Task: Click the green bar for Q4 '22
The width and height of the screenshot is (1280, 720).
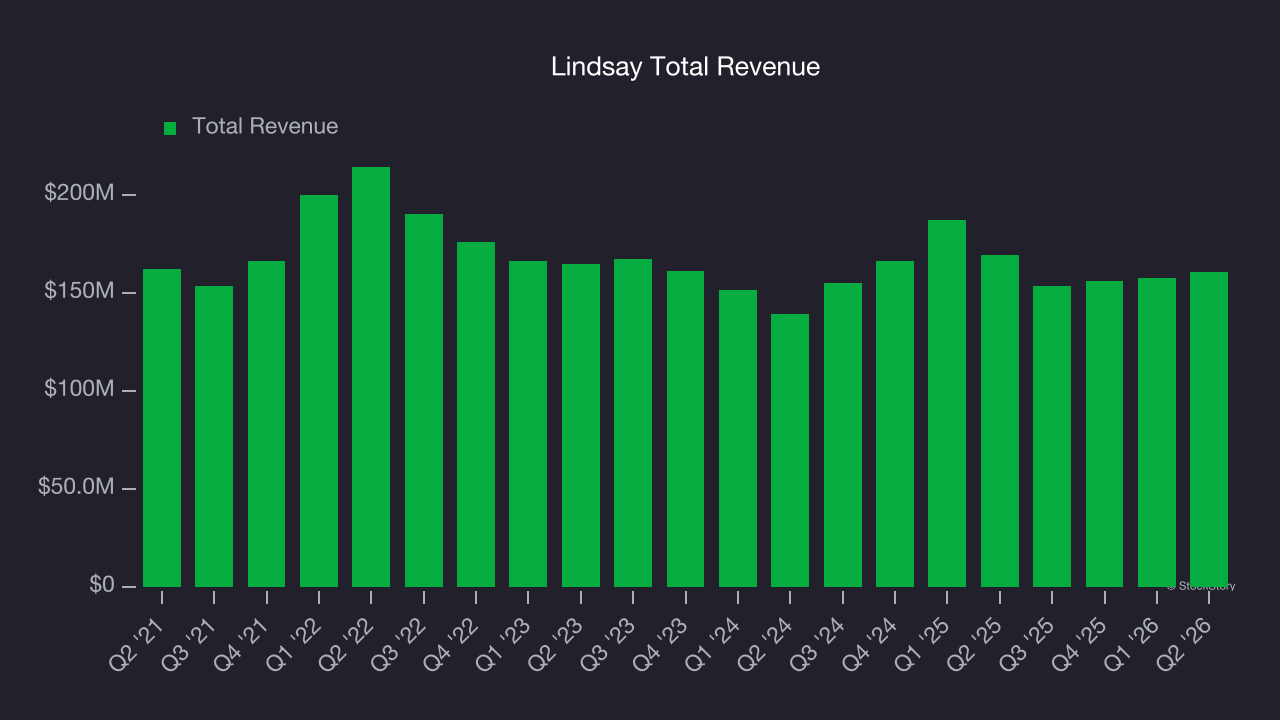Action: coord(476,415)
